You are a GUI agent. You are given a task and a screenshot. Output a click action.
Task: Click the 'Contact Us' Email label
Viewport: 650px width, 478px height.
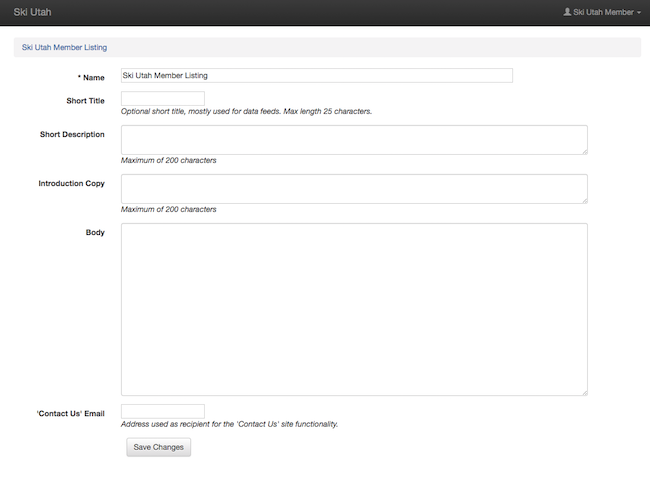coord(70,413)
